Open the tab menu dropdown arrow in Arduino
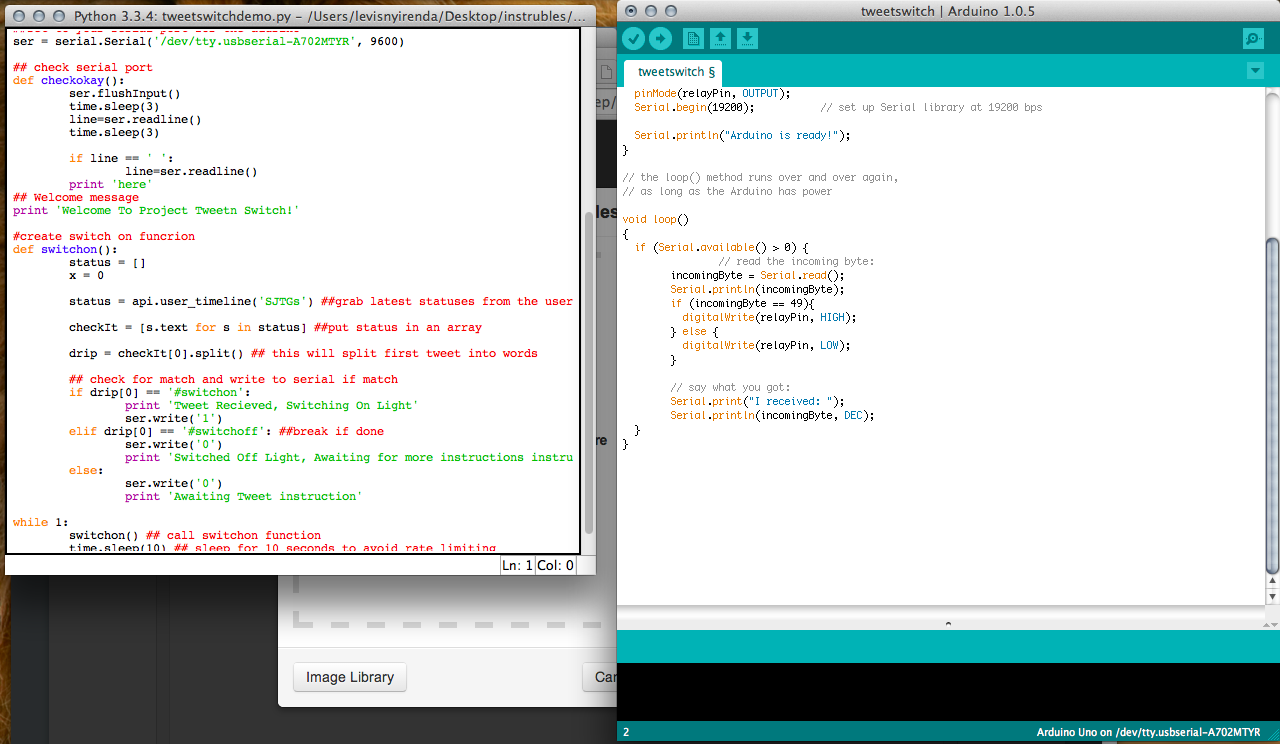 tap(1256, 71)
